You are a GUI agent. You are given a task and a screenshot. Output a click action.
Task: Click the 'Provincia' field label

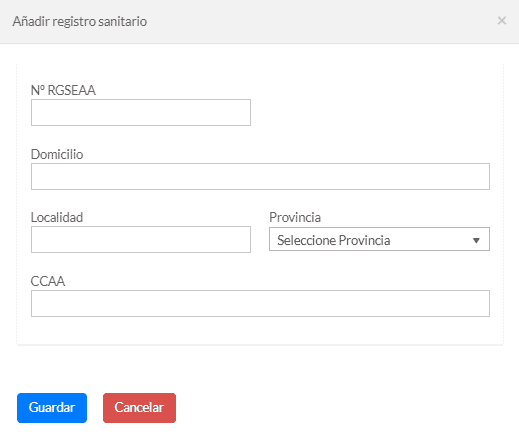click(295, 217)
